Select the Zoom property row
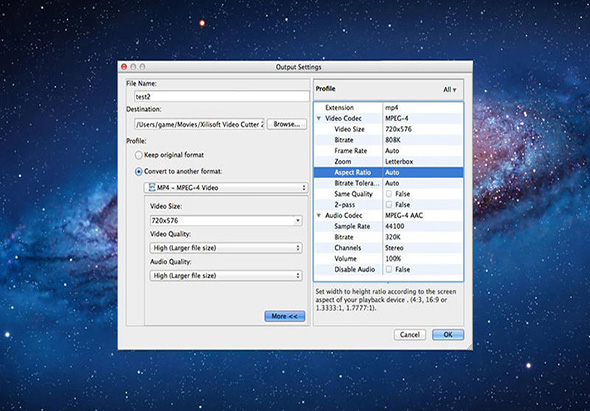Screen dimensions: 590x411 coord(388,161)
